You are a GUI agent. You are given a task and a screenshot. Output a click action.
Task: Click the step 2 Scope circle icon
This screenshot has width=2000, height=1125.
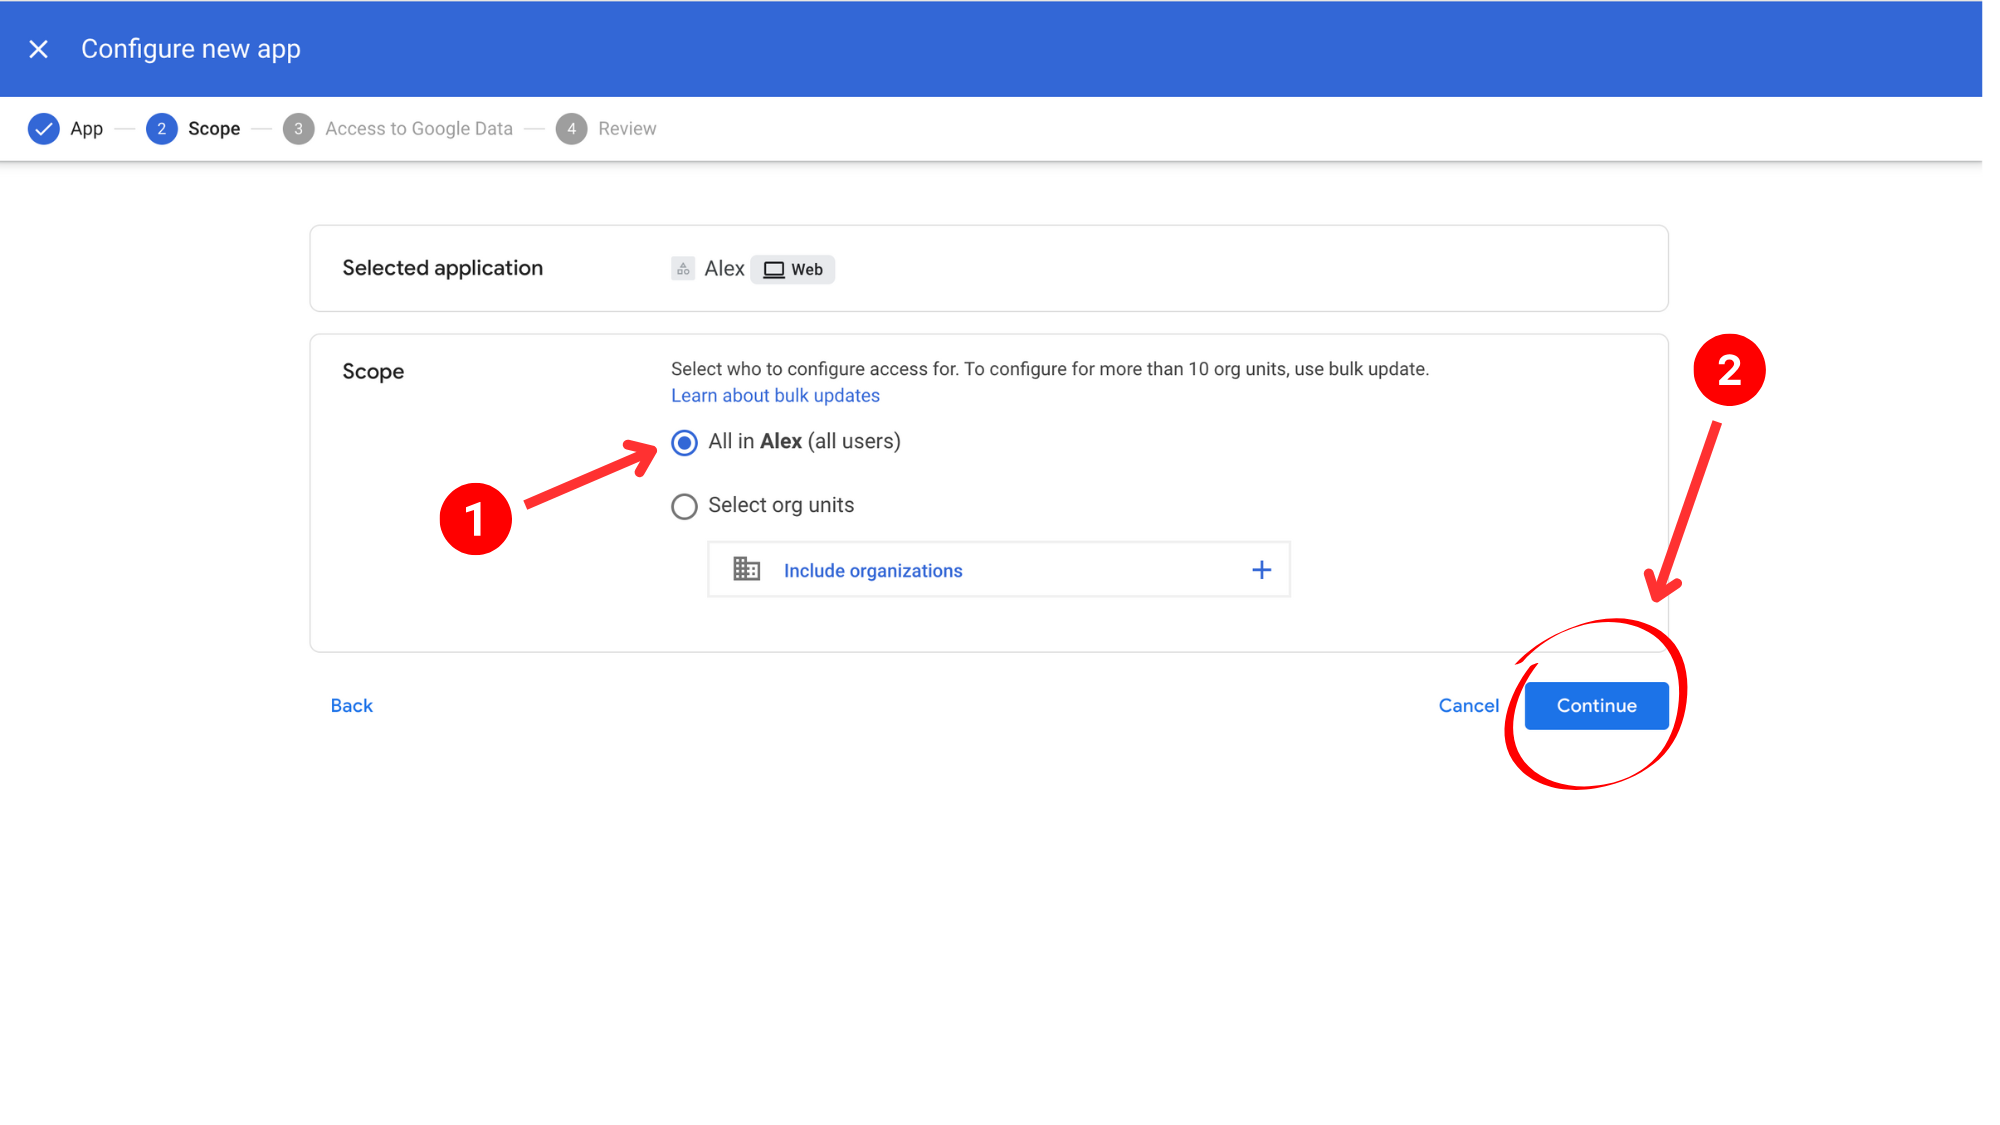tap(161, 129)
